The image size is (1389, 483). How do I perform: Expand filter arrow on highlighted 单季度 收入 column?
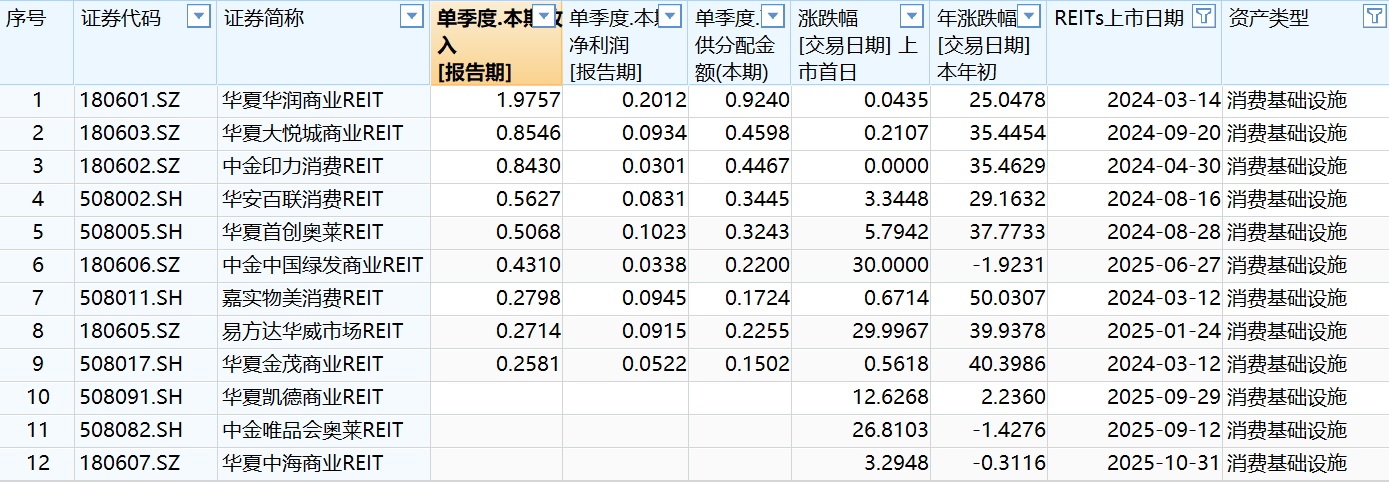544,17
